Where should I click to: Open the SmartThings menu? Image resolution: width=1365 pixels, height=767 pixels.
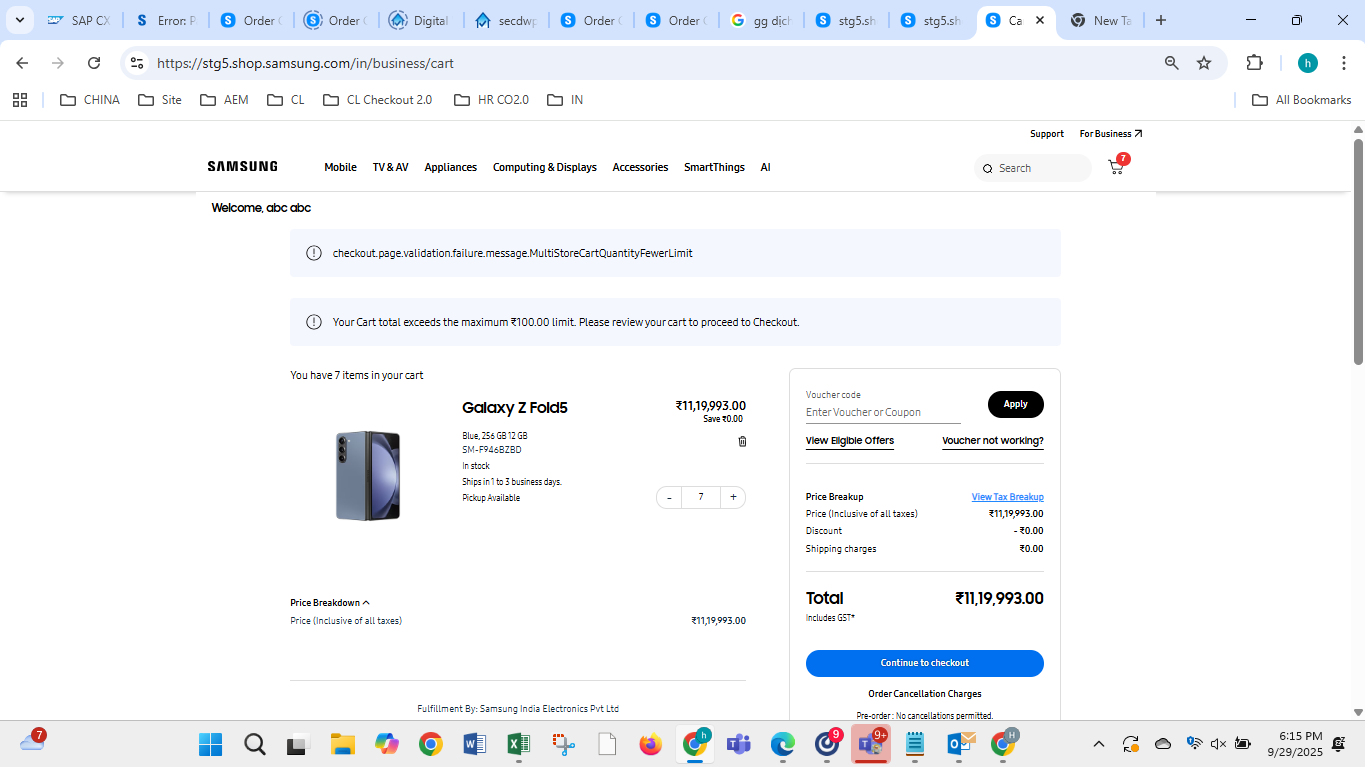coord(714,167)
